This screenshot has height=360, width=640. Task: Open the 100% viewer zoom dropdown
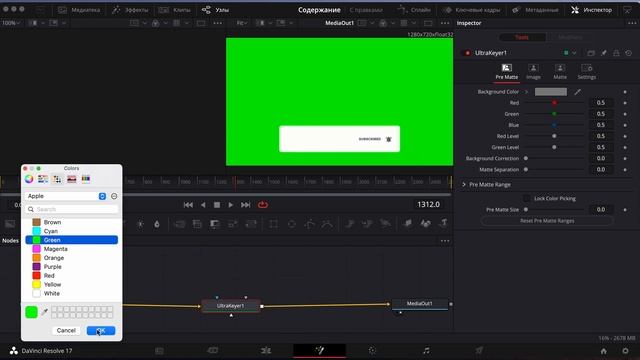point(11,23)
